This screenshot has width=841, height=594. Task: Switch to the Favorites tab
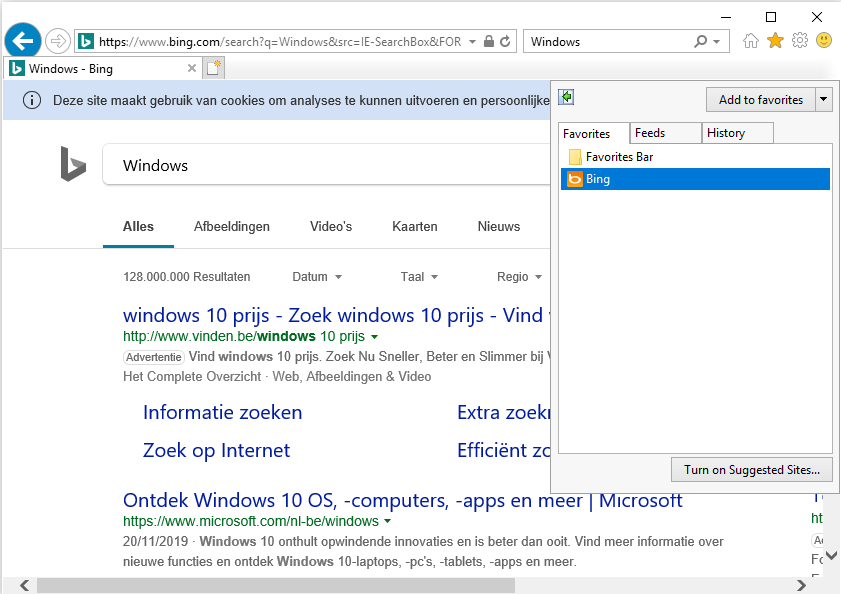(x=594, y=133)
